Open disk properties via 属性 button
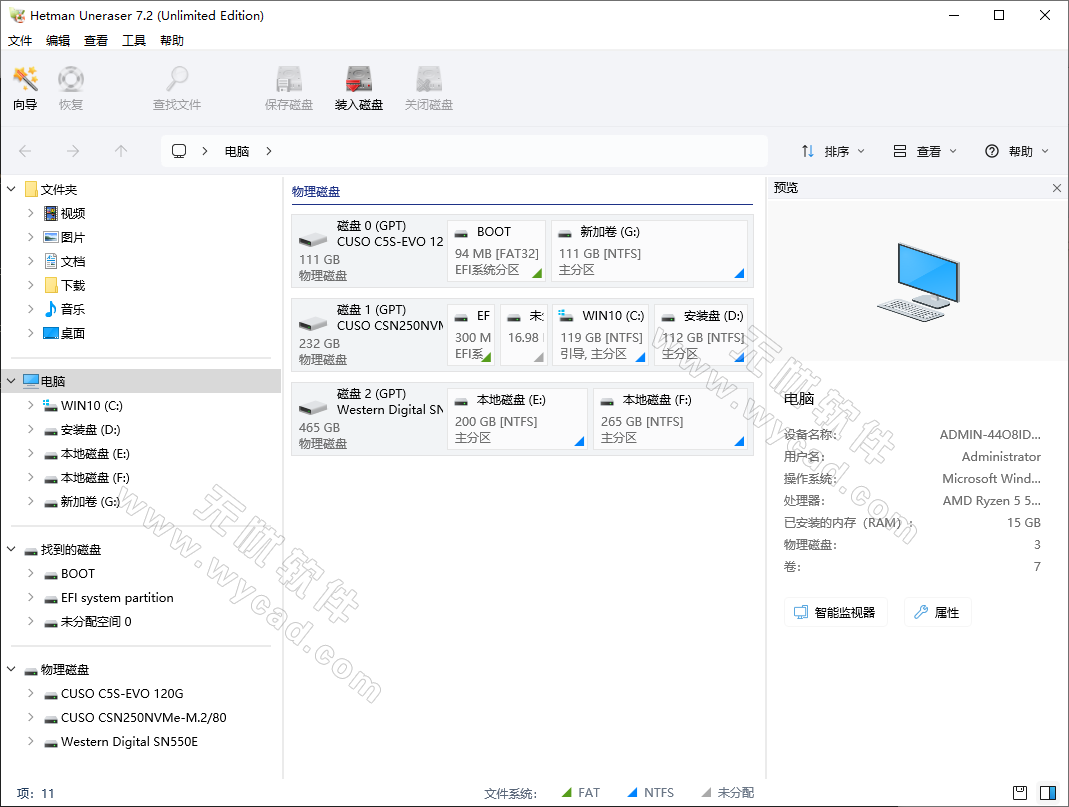This screenshot has width=1069, height=807. click(x=937, y=611)
